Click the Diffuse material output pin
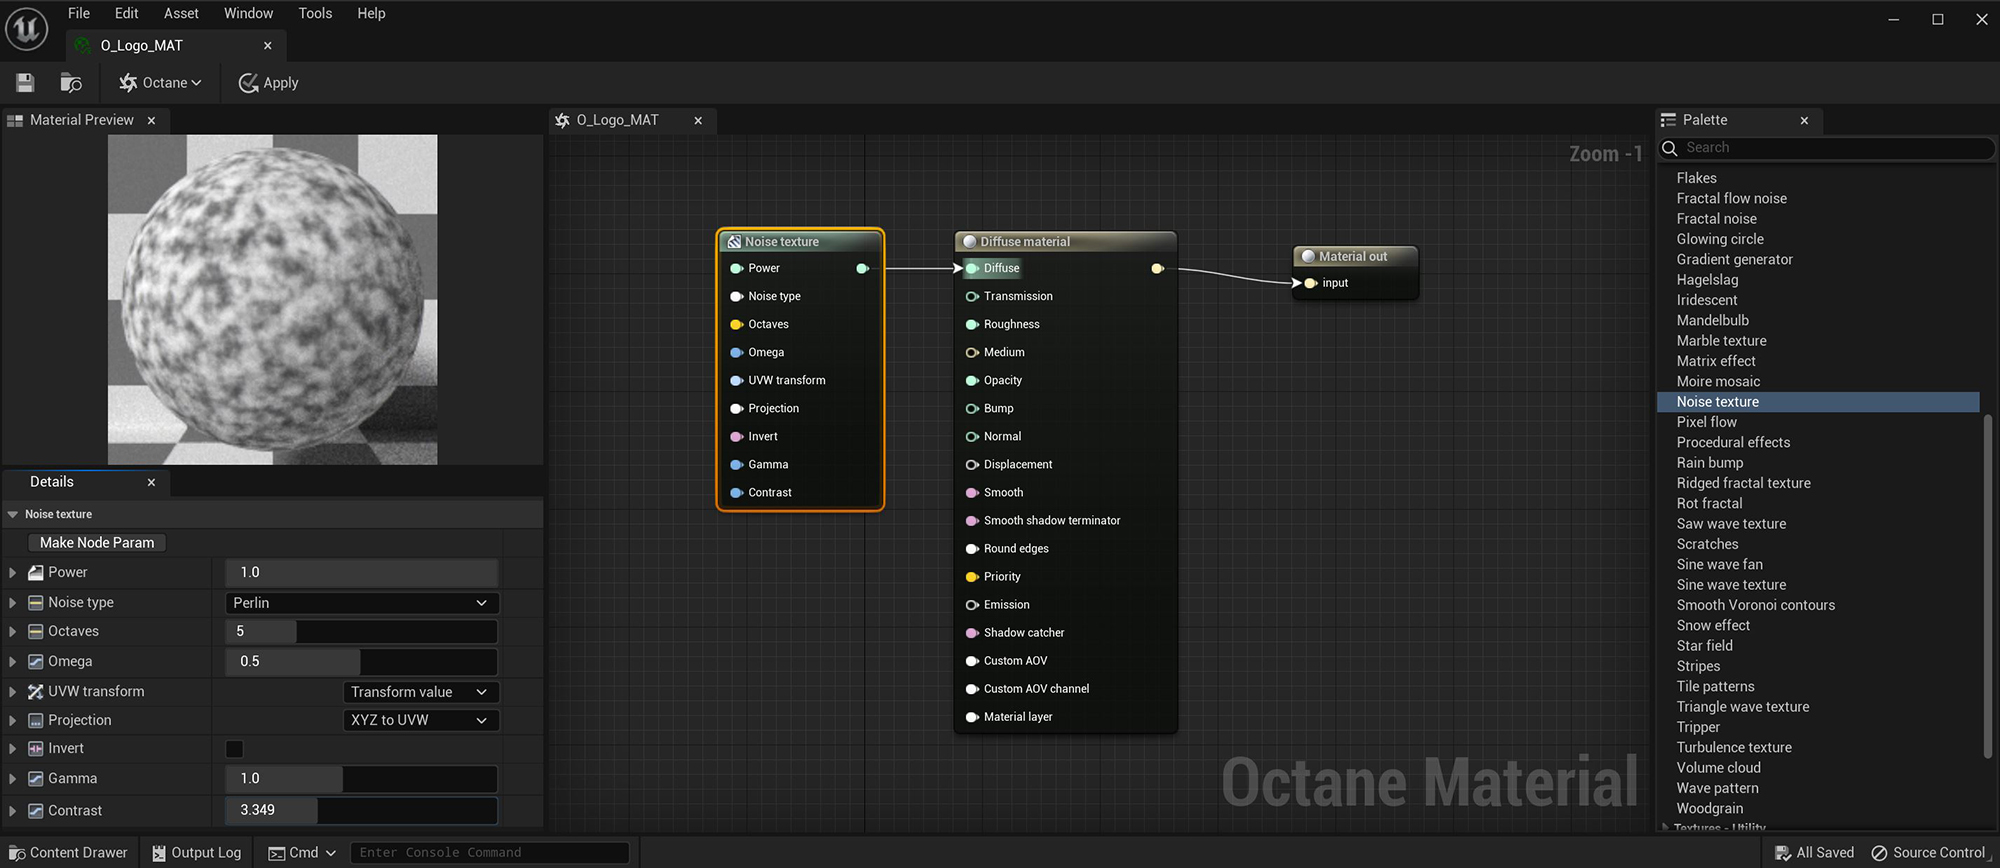Viewport: 2000px width, 868px height. point(1157,268)
